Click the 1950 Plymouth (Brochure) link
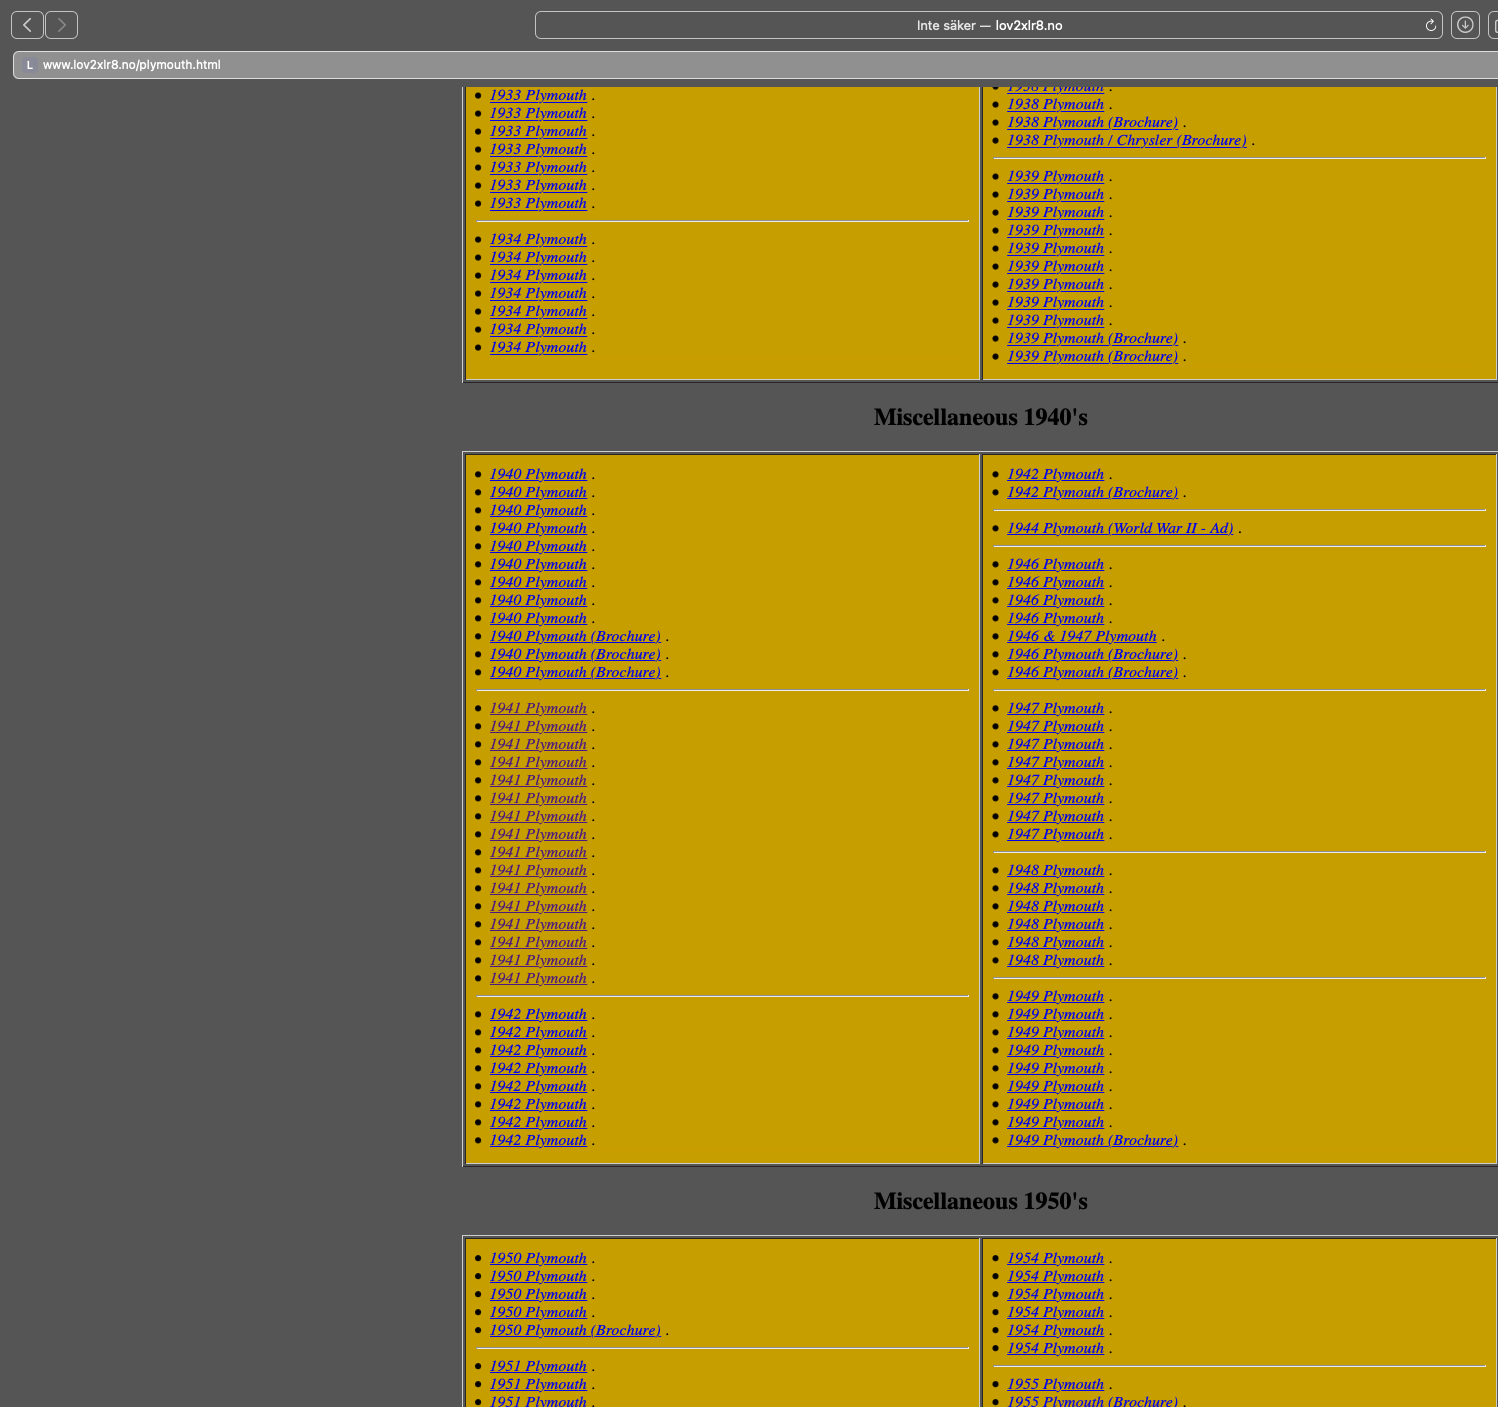 [x=575, y=1330]
